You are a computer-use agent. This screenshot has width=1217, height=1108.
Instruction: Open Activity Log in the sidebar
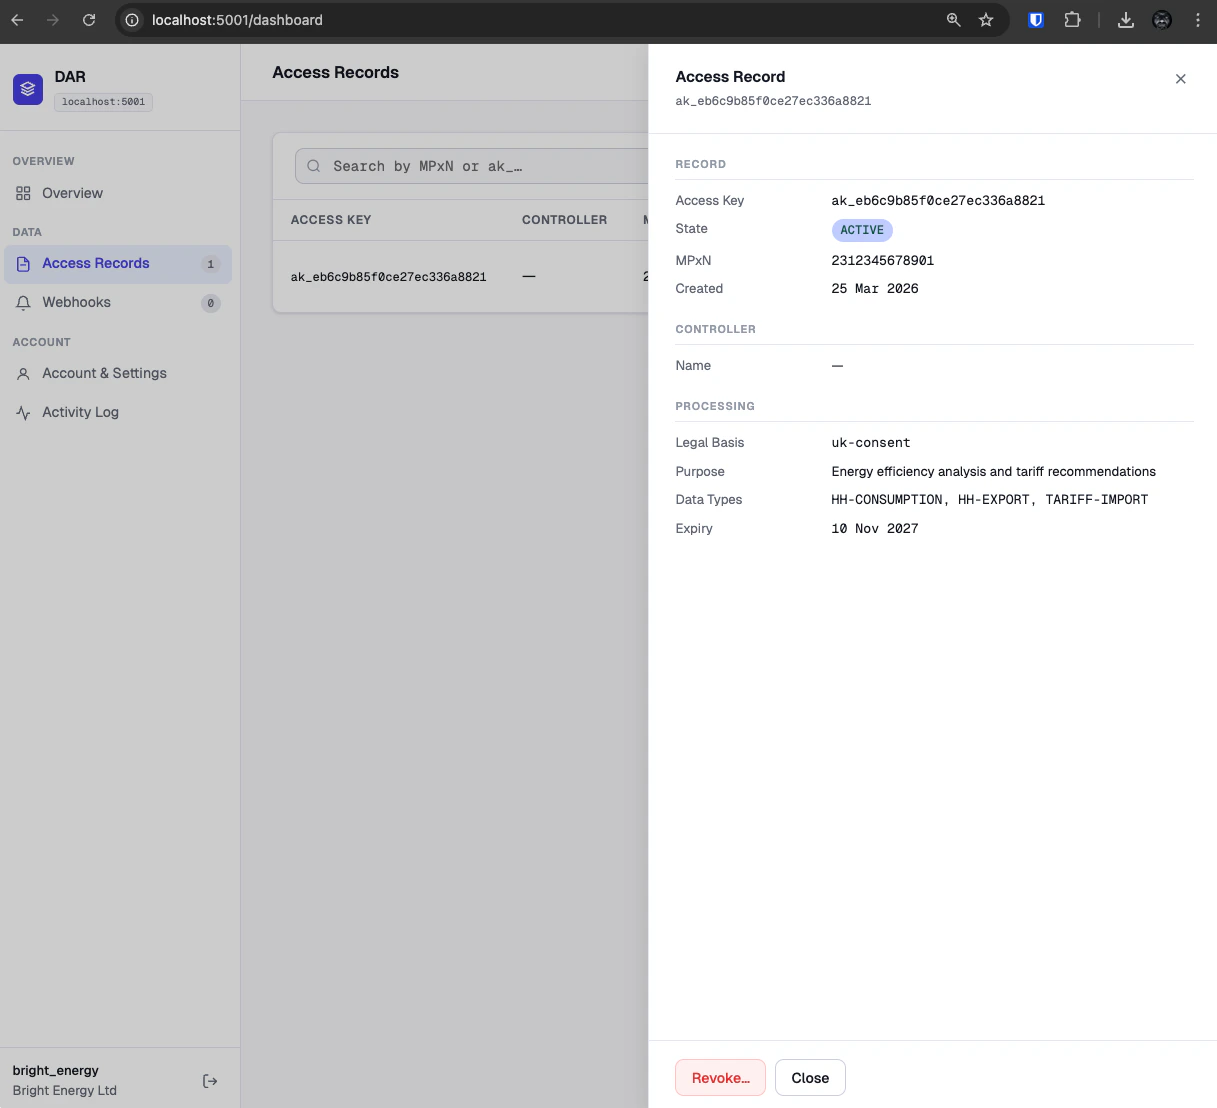tap(118, 413)
